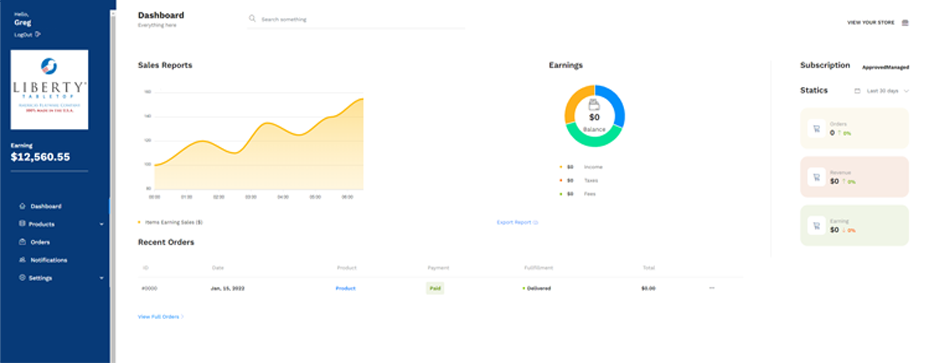Click the $0 Balance text in donut
The image size is (929, 363).
coord(594,122)
